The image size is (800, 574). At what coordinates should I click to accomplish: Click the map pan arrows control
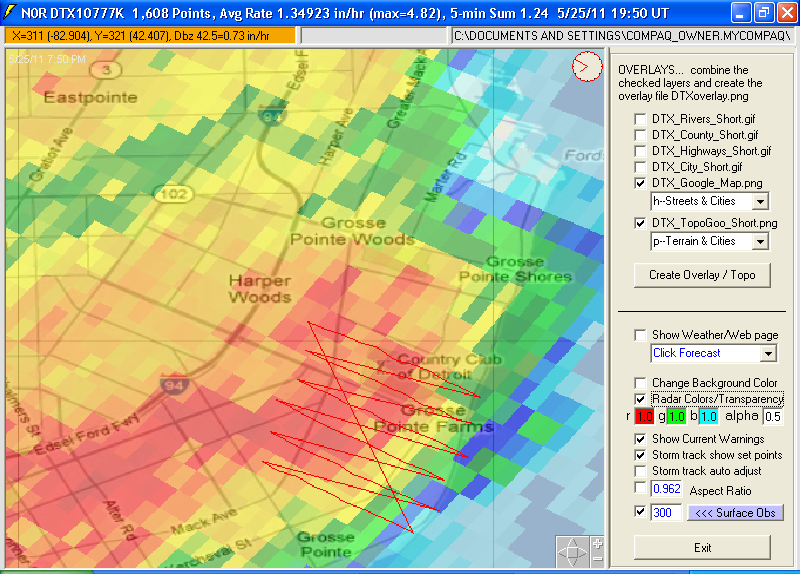[574, 552]
